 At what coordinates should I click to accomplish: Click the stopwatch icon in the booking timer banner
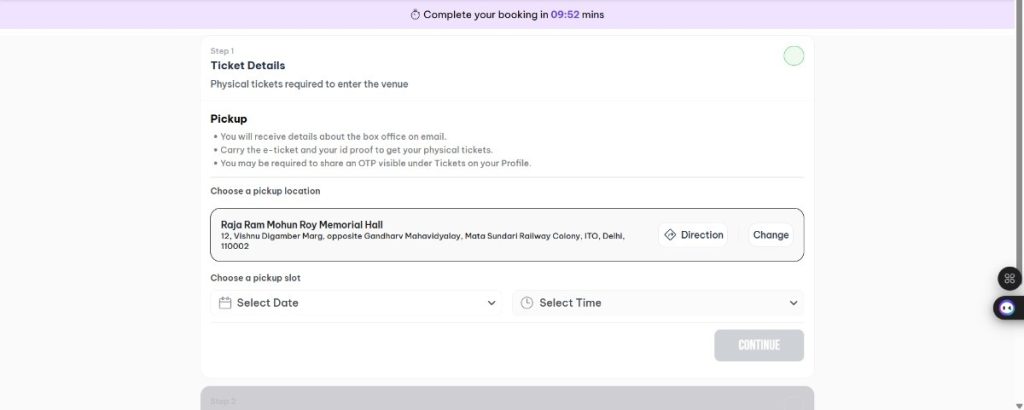click(x=415, y=15)
